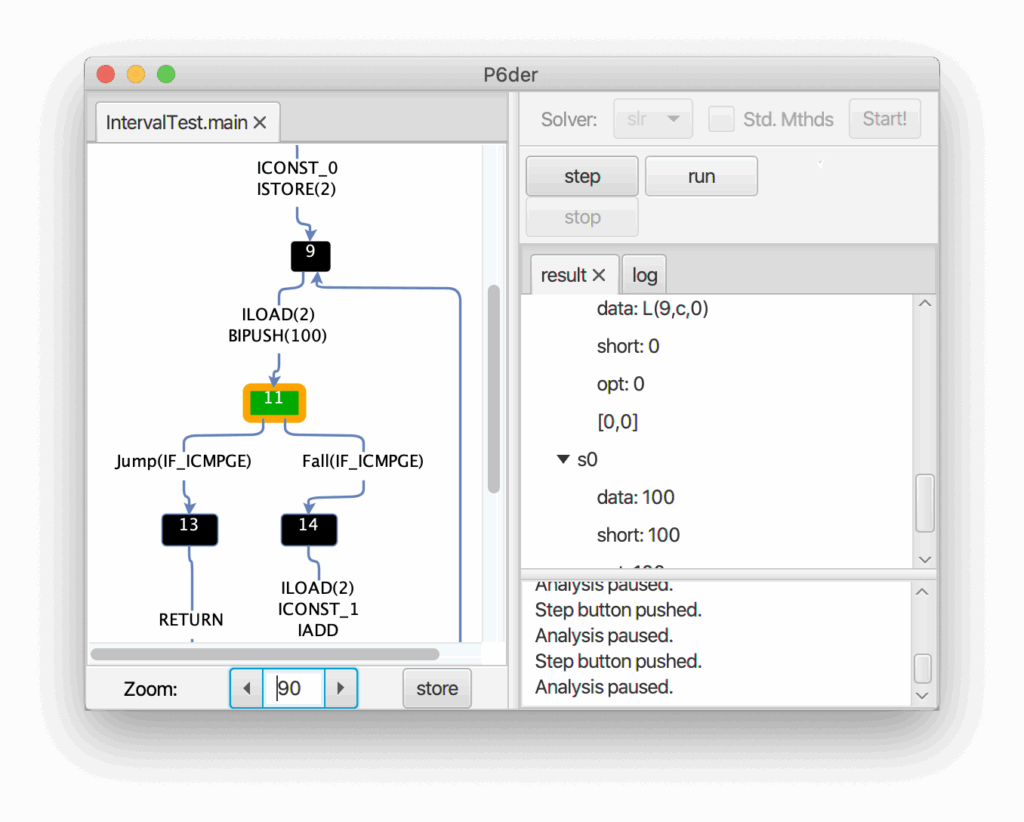Open the Solver dropdown
The height and width of the screenshot is (822, 1024).
(653, 119)
